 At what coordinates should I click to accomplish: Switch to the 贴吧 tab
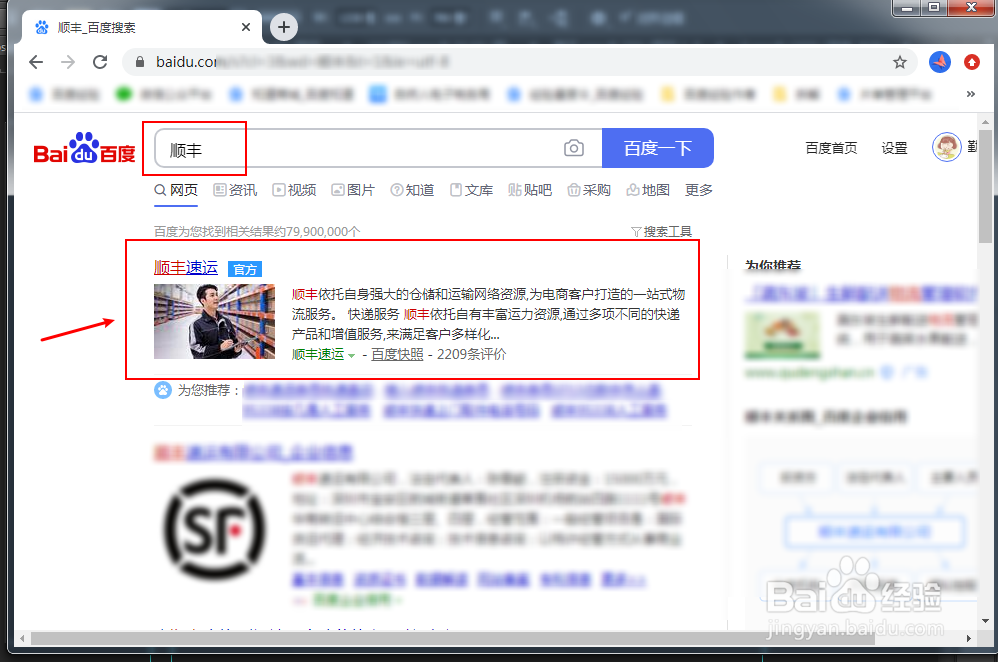point(530,190)
